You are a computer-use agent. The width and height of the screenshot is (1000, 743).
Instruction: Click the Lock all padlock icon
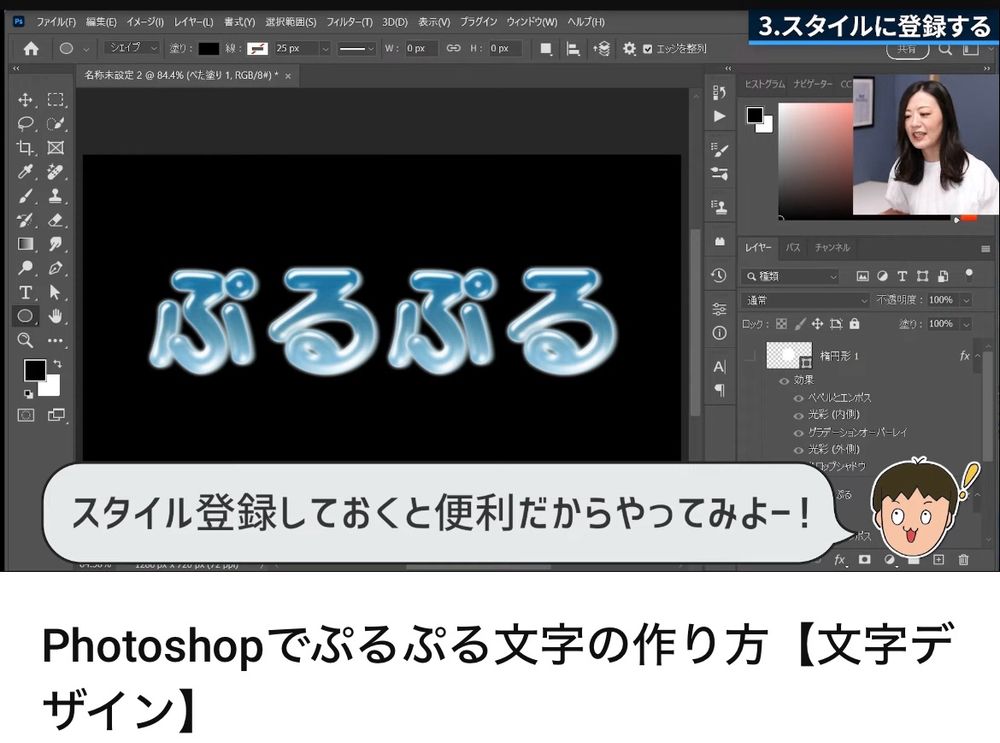coord(855,324)
